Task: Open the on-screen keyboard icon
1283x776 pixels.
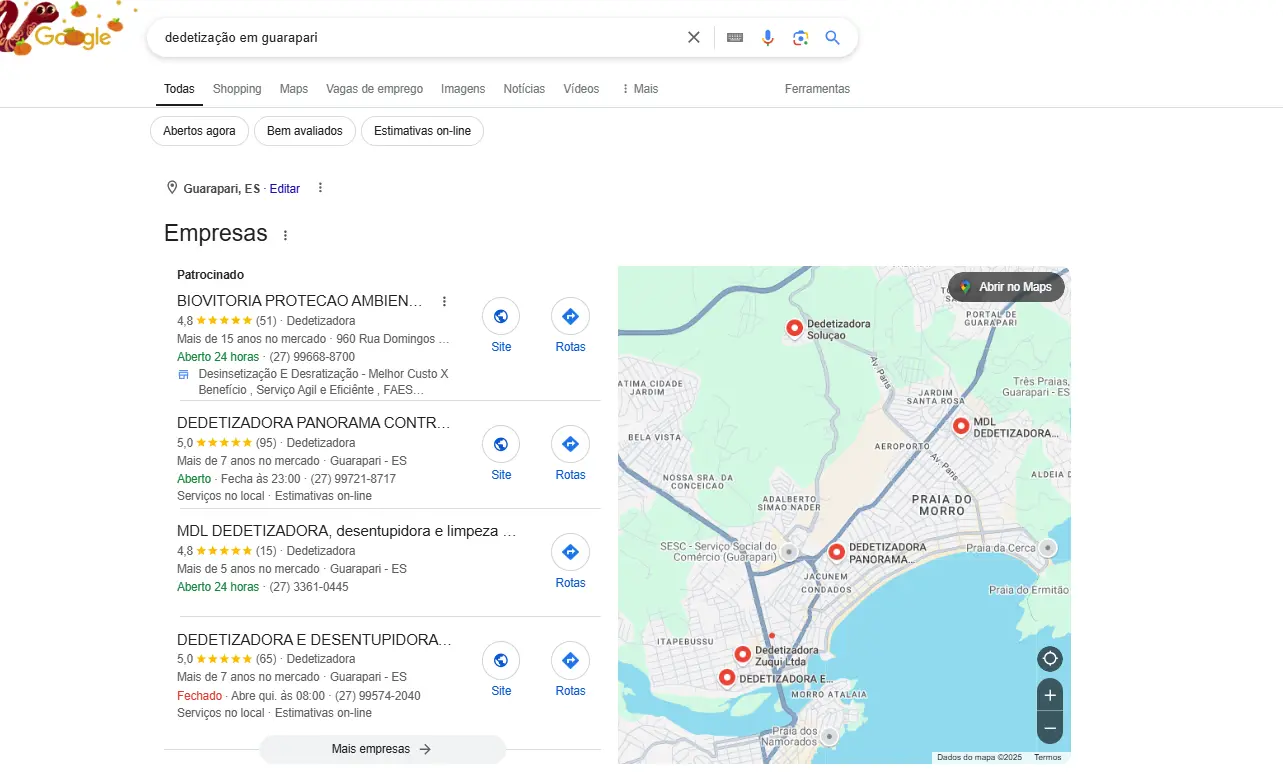Action: click(x=735, y=38)
